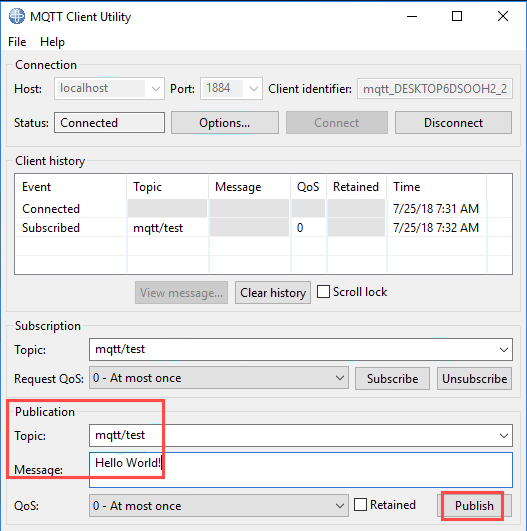This screenshot has width=527, height=531.
Task: Tick the Retained checkbox
Action: (x=360, y=505)
